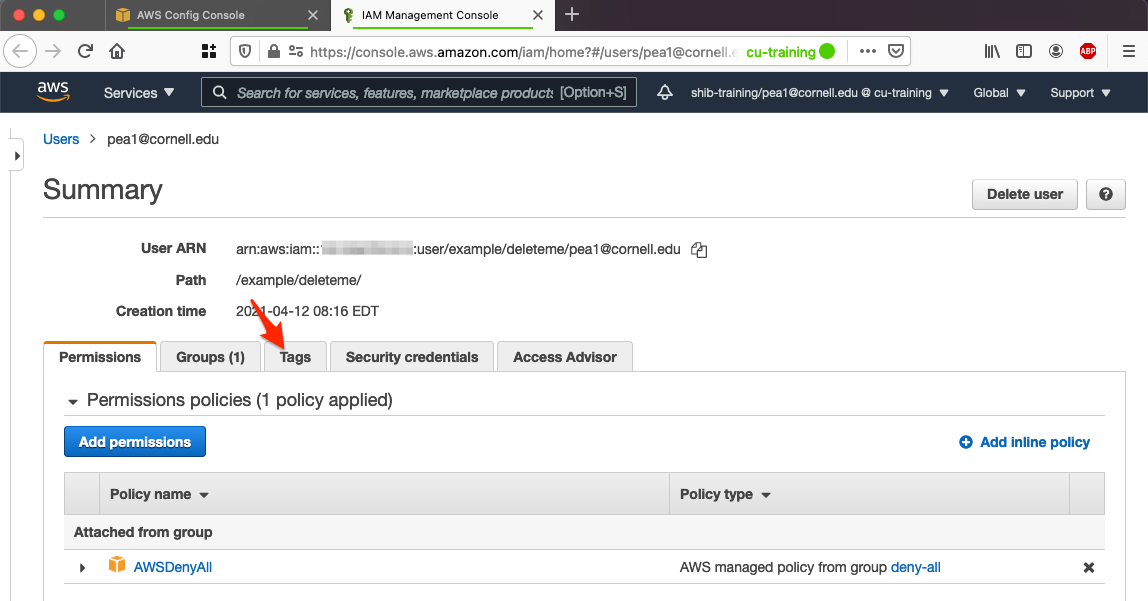Open the account dropdown shib-training/pea1@cornell.edu
The height and width of the screenshot is (601, 1148).
[x=819, y=93]
